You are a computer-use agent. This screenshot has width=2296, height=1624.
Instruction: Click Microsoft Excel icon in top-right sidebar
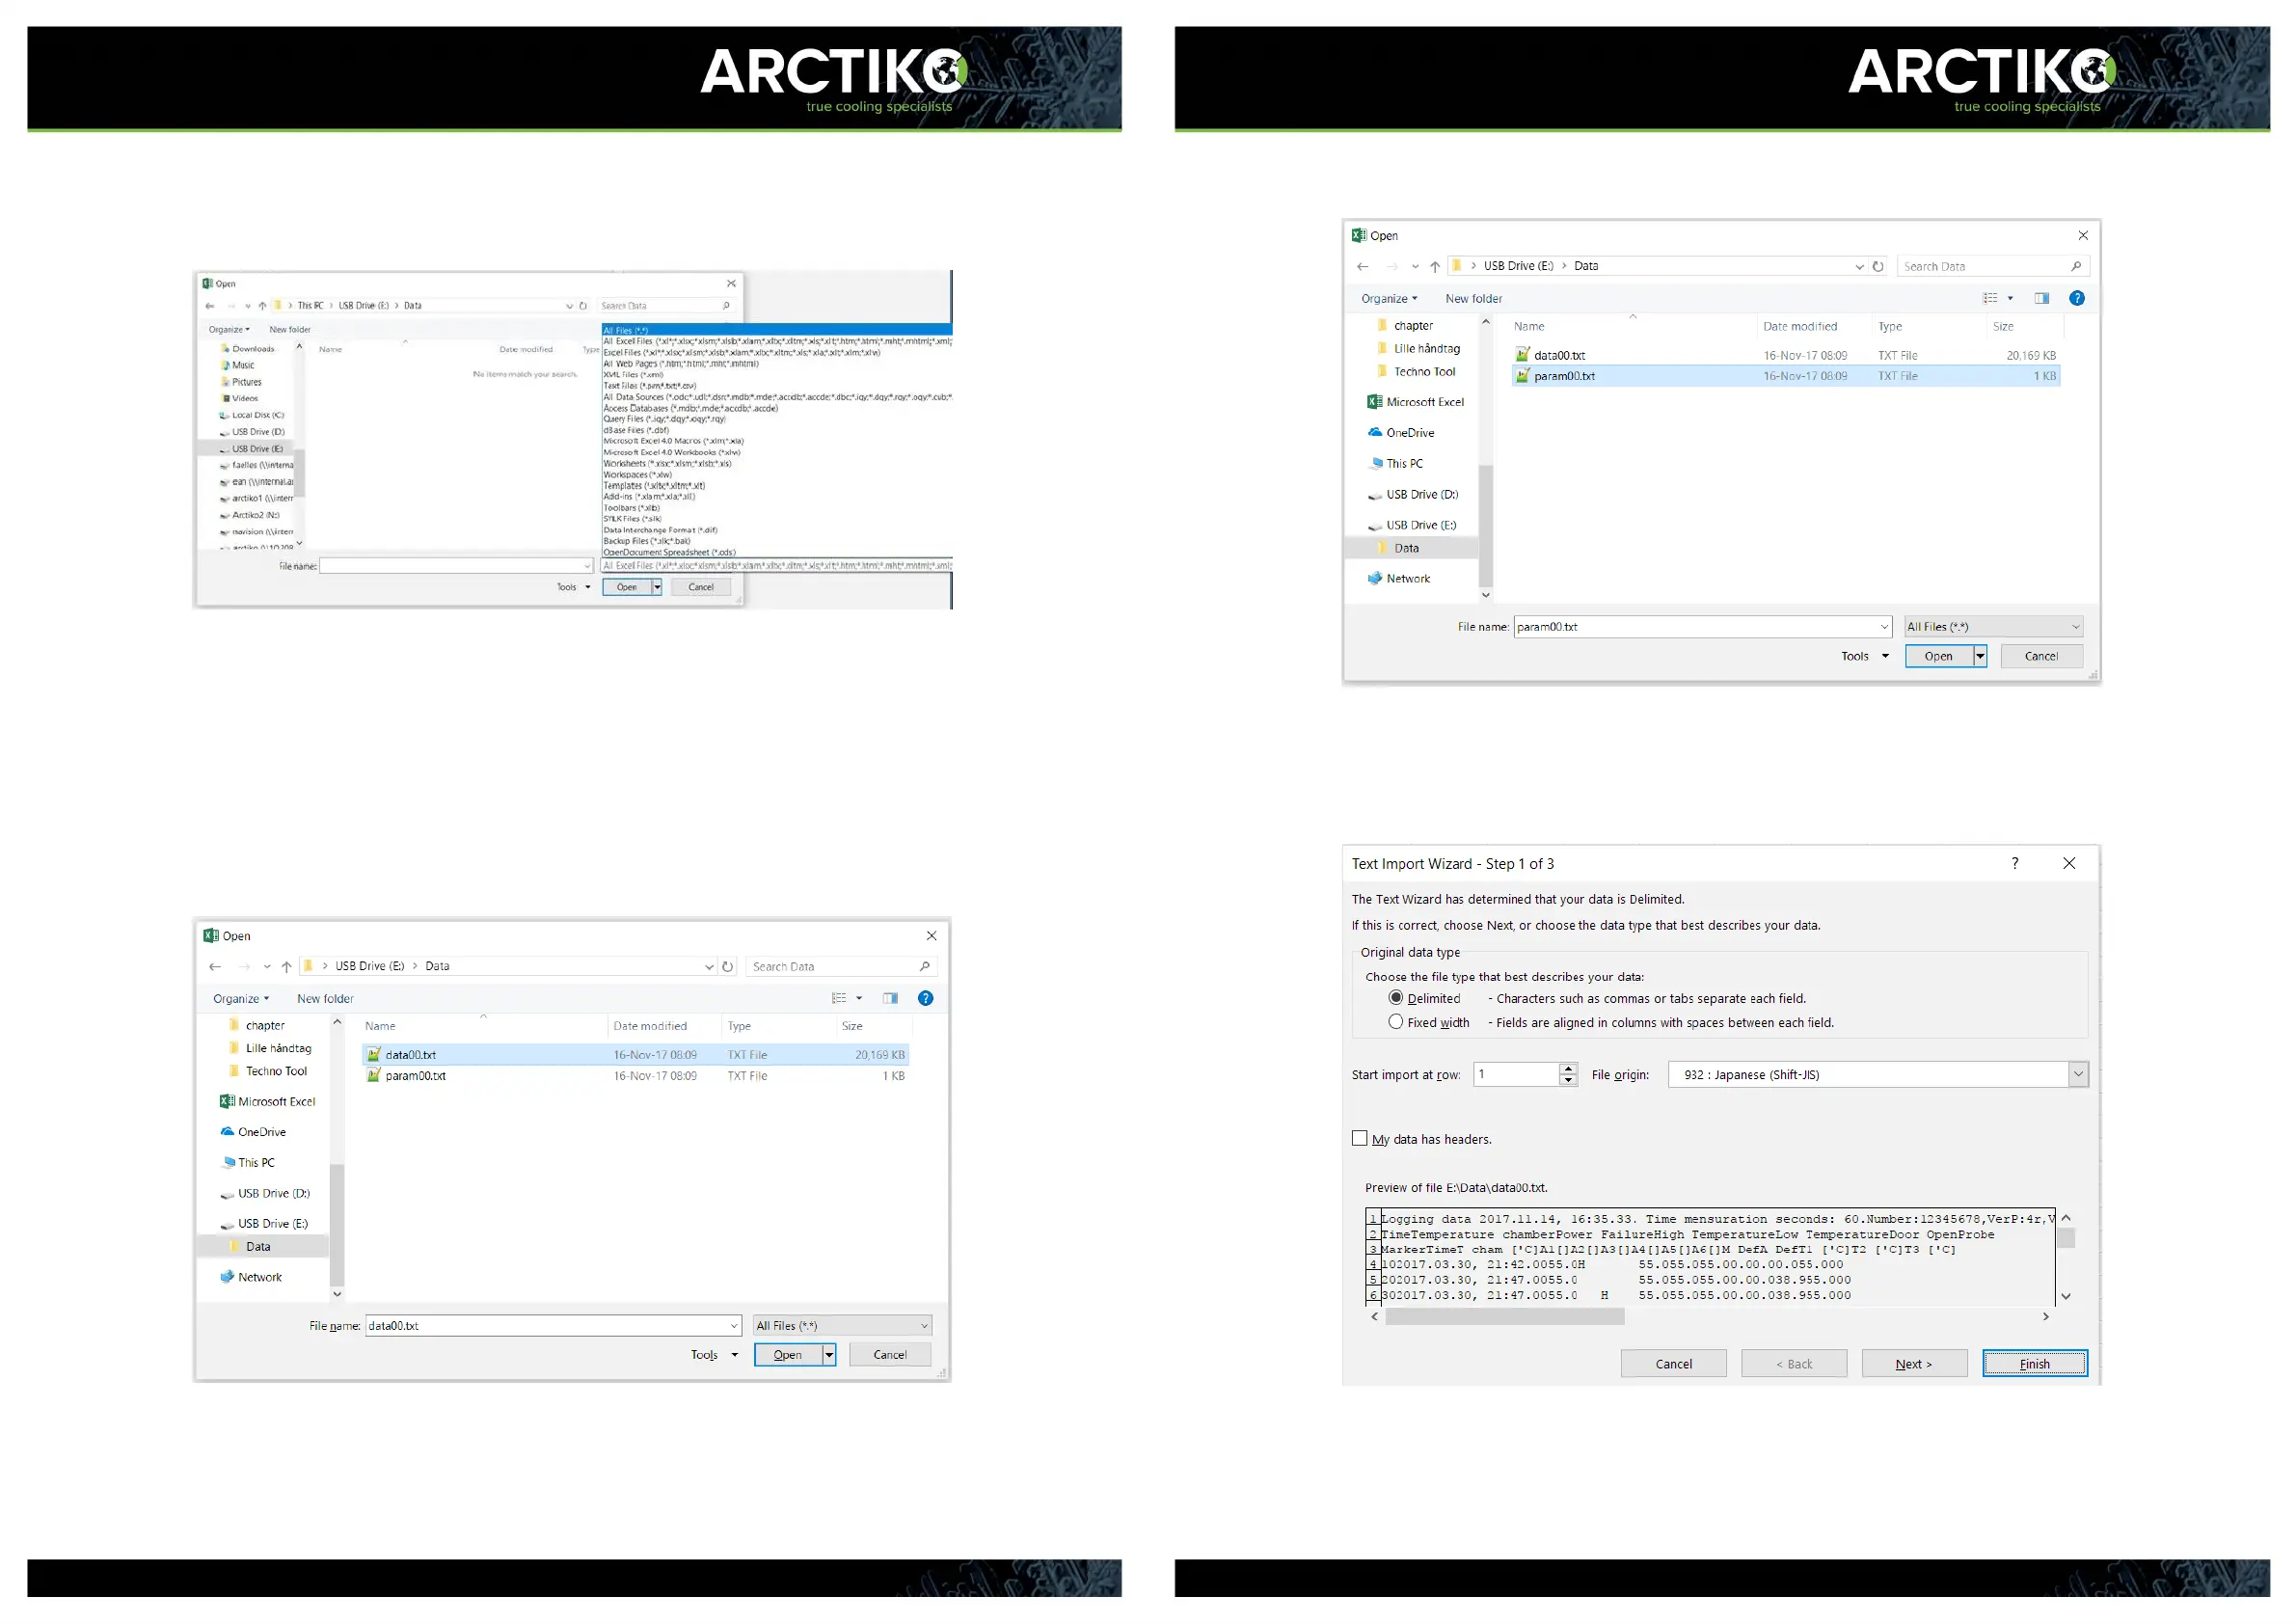pos(1375,402)
